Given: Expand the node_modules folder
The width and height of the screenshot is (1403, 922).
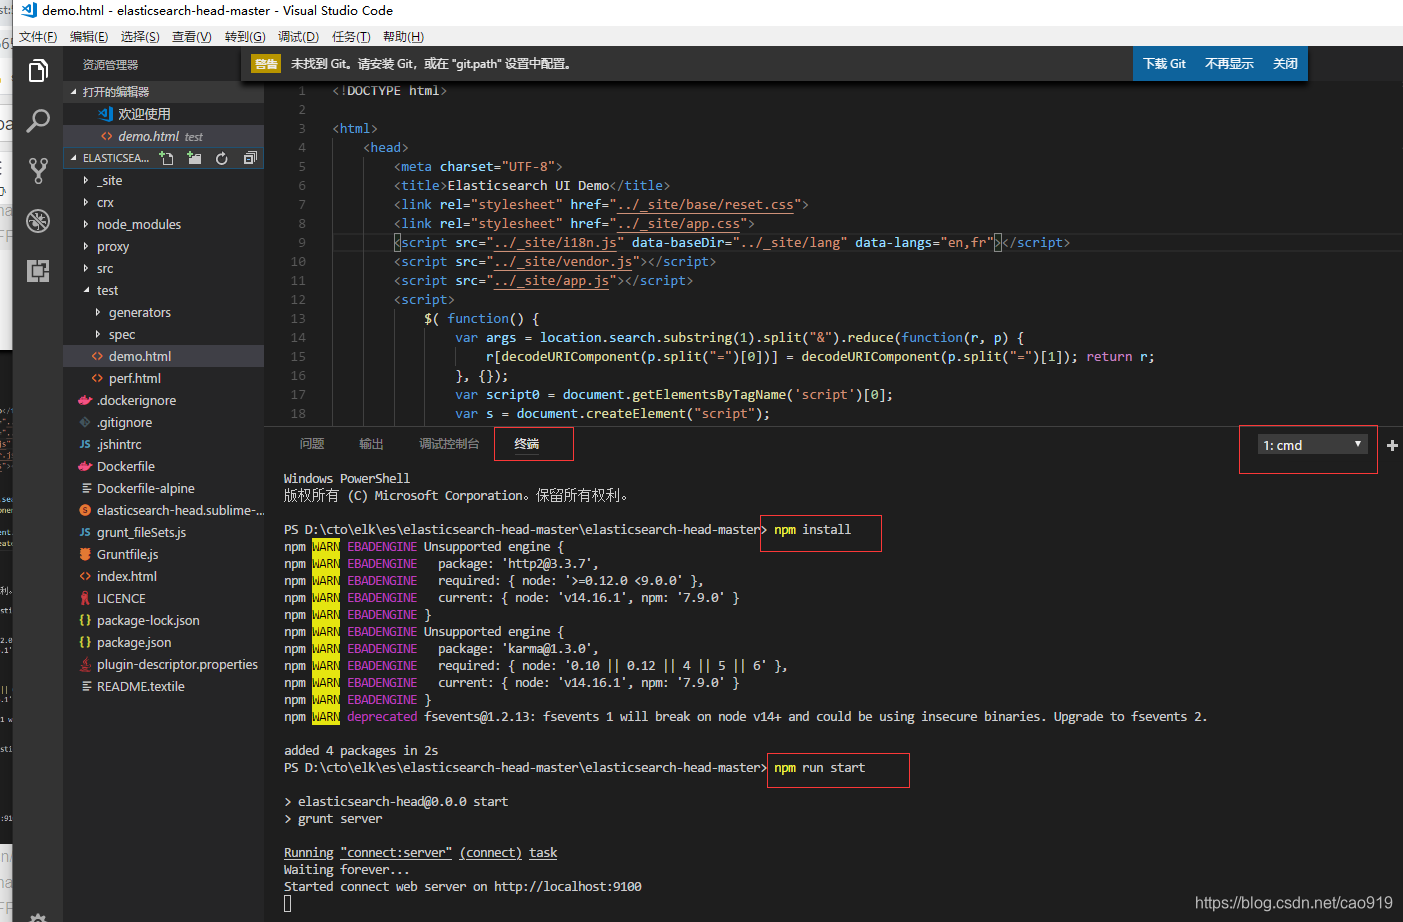Looking at the screenshot, I should pos(163,225).
